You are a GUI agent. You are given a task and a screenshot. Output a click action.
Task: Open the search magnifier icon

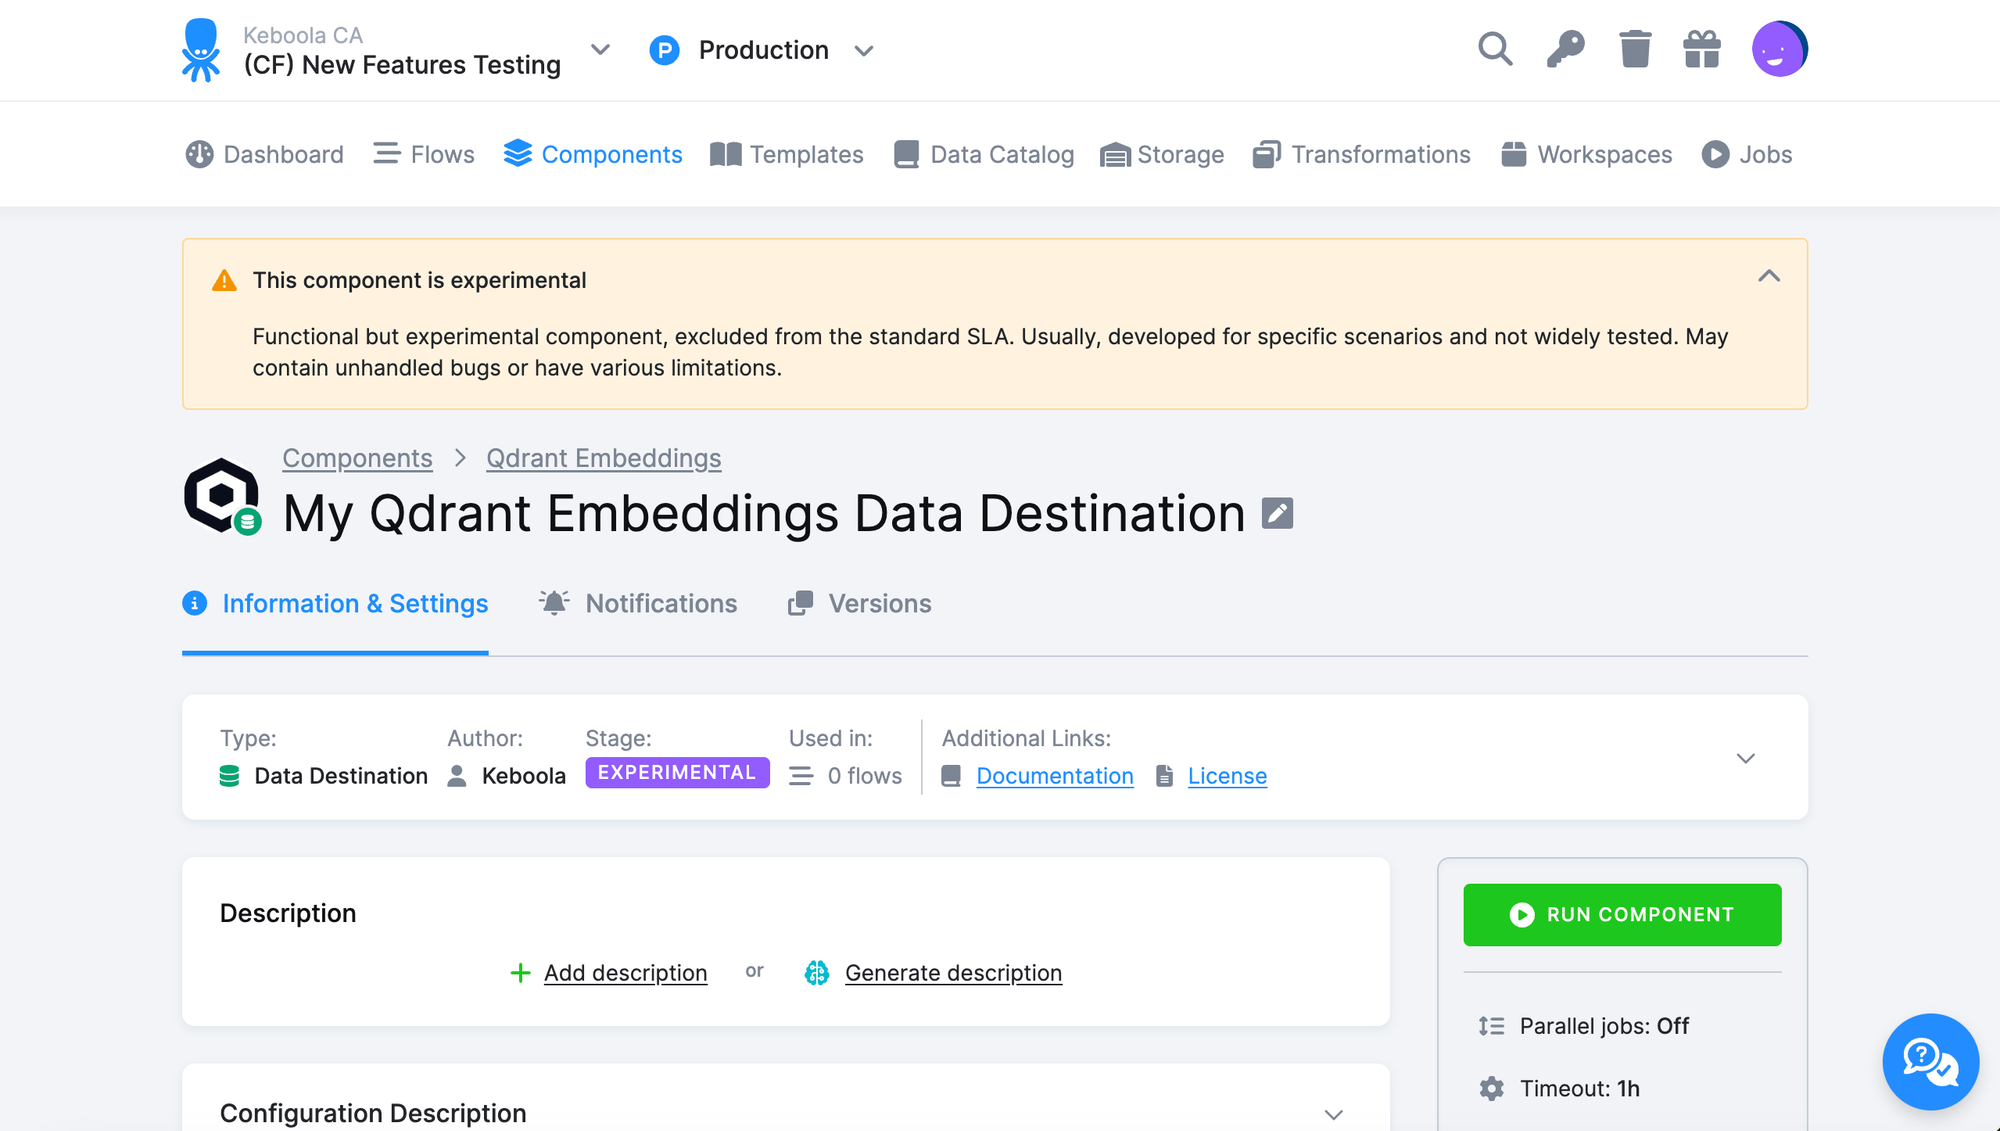point(1495,49)
